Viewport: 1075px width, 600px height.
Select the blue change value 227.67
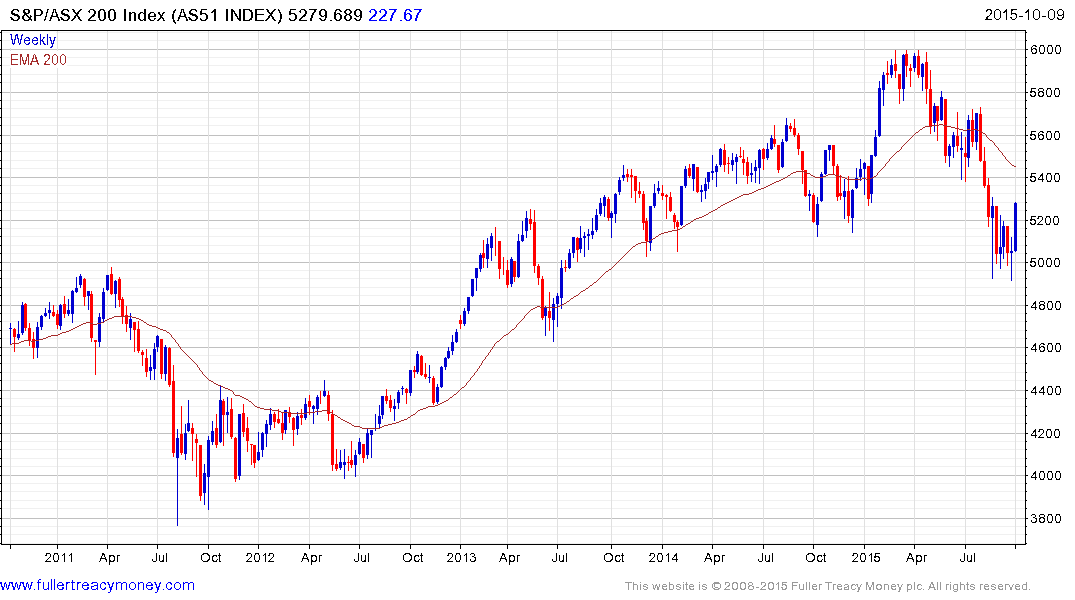click(x=395, y=15)
